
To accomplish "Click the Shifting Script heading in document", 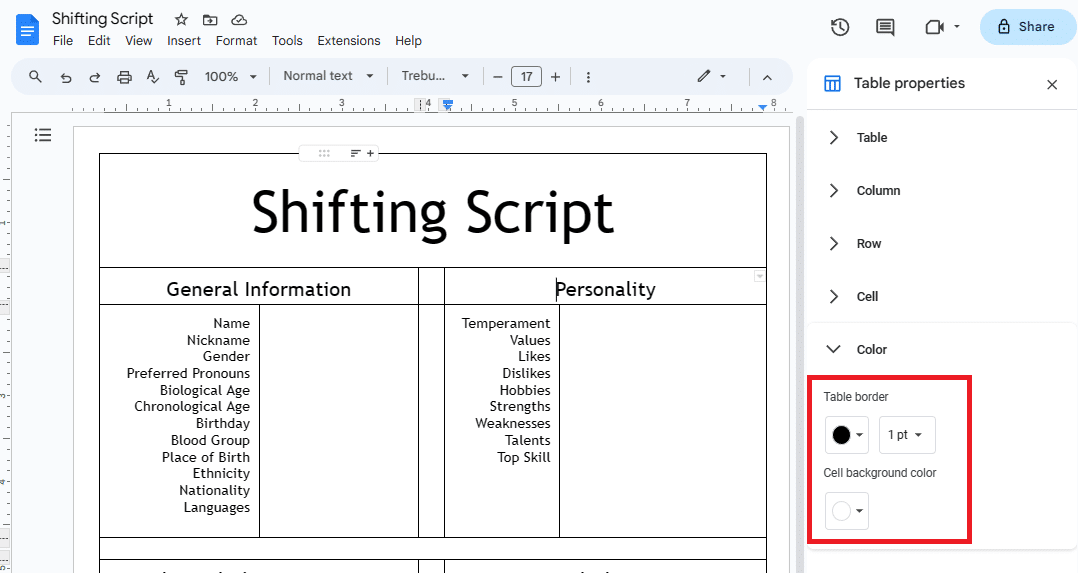I will [432, 213].
